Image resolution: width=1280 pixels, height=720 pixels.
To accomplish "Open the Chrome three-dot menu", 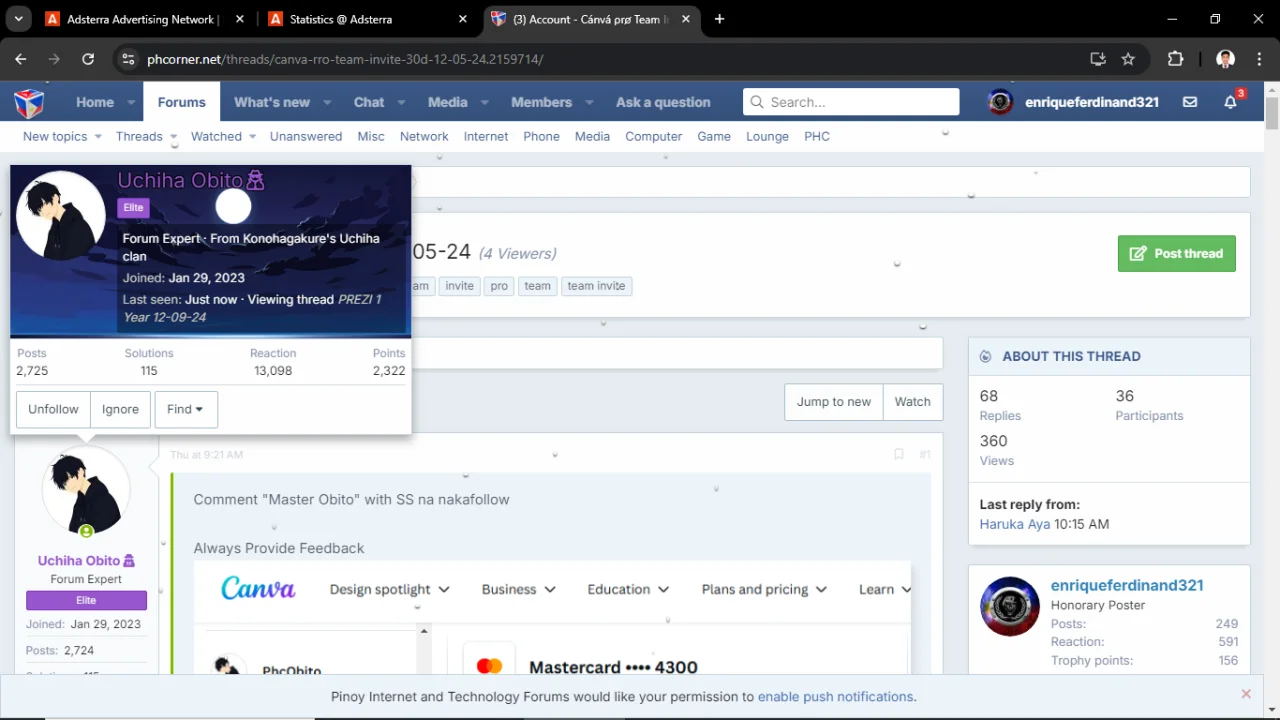I will click(x=1259, y=59).
